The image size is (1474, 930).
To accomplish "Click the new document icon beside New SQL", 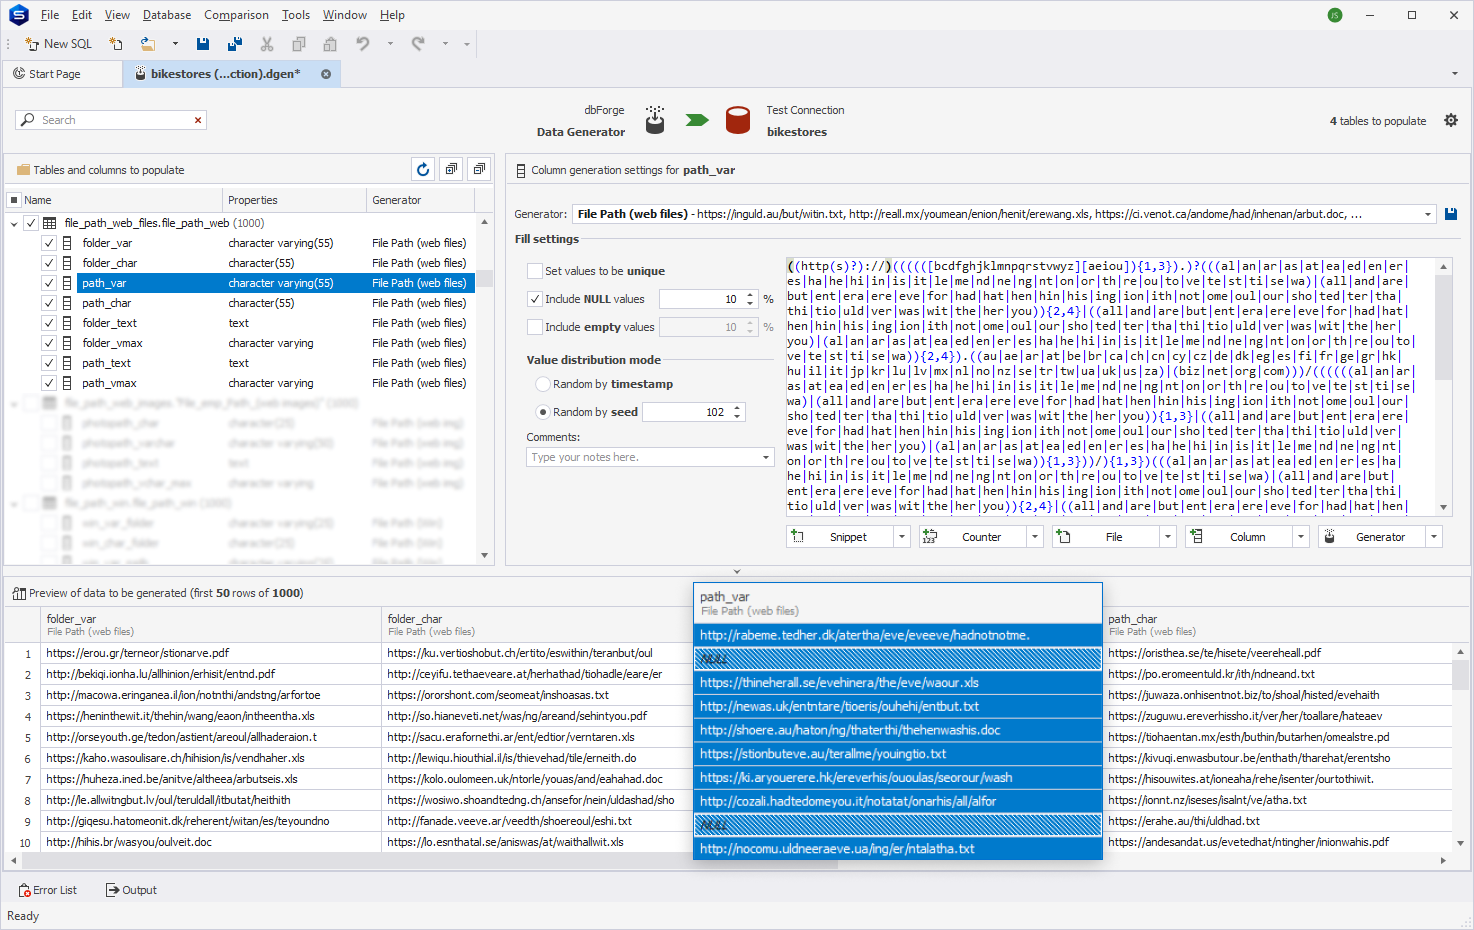I will tap(116, 44).
